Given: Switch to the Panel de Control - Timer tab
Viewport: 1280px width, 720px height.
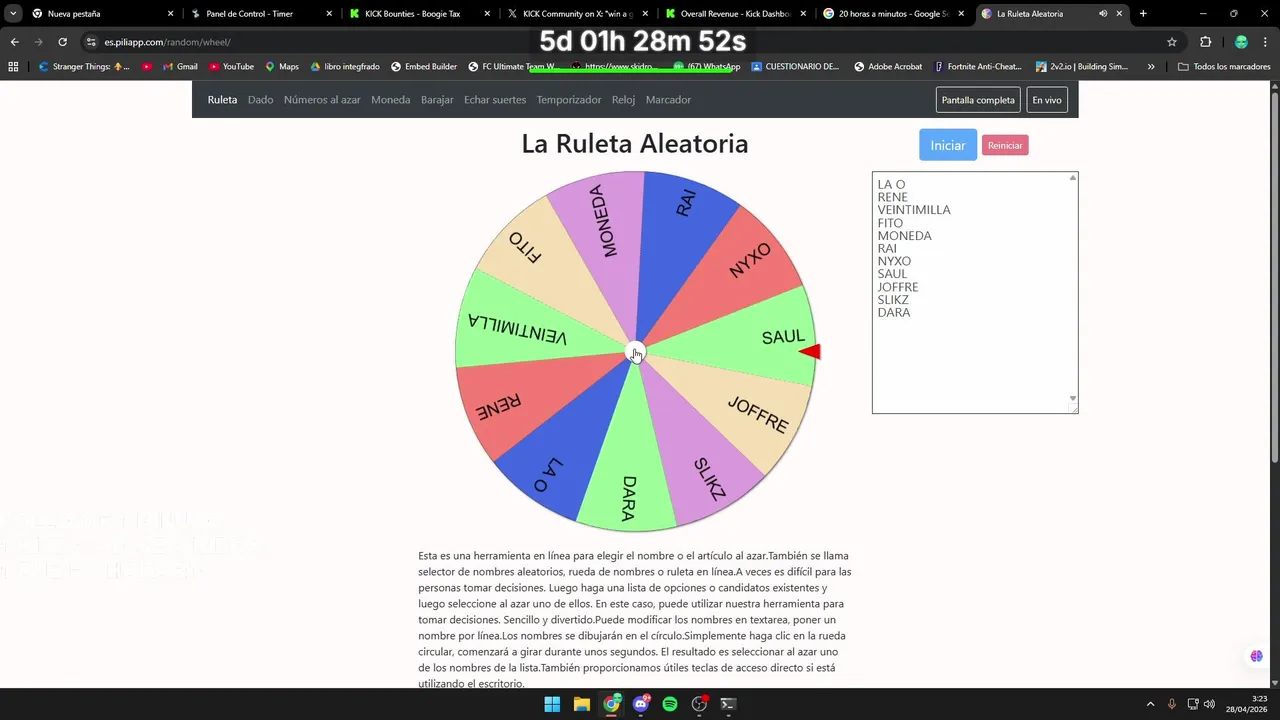Looking at the screenshot, I should pyautogui.click(x=260, y=14).
